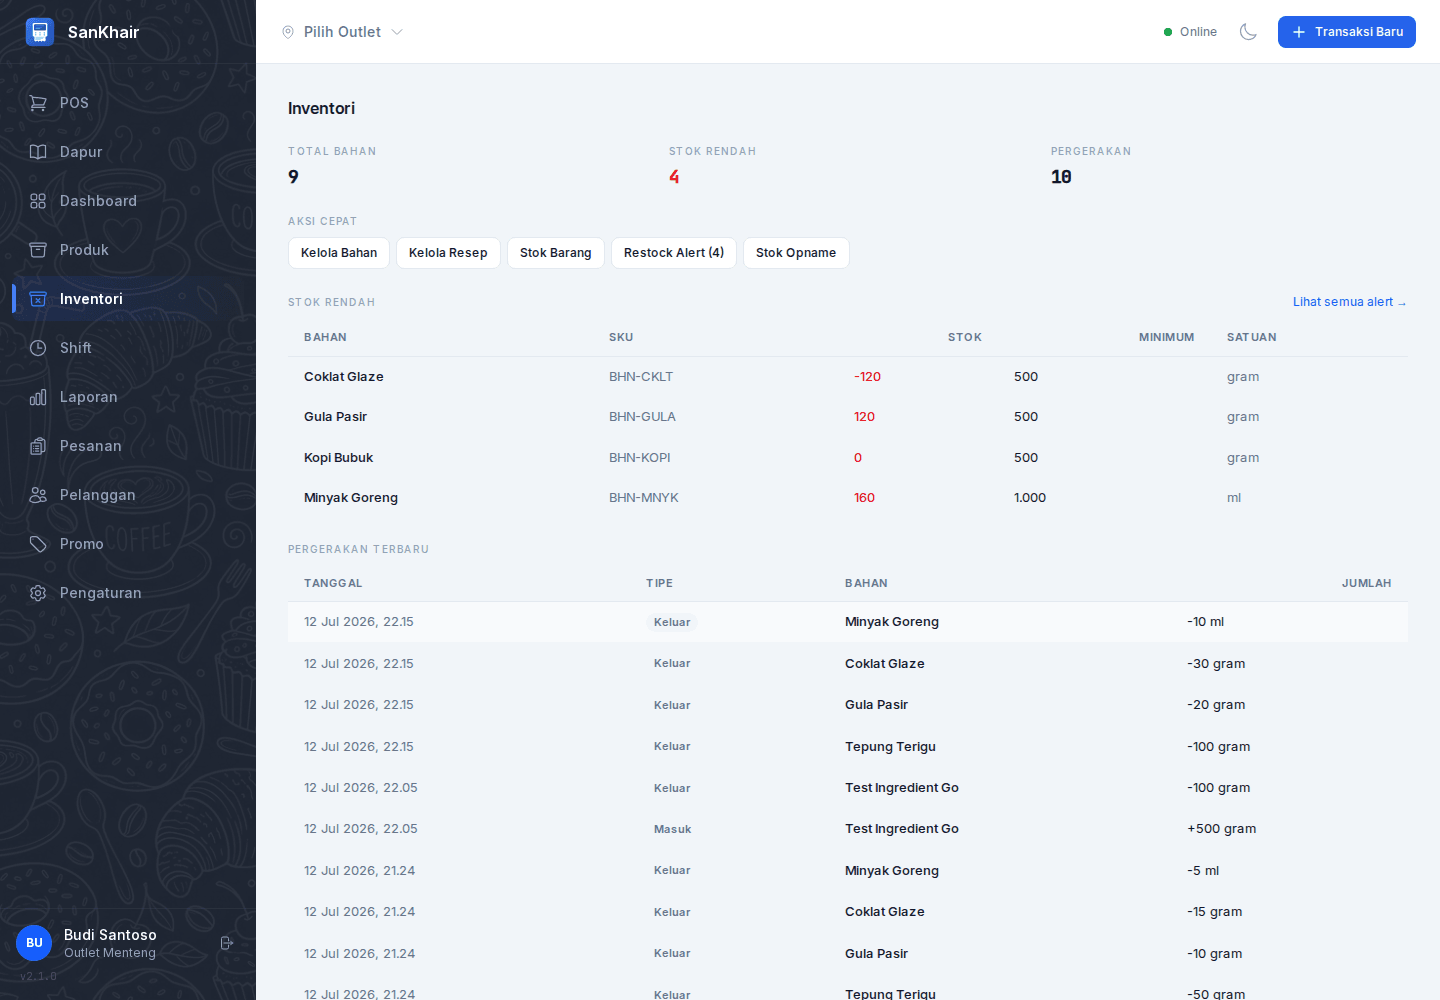Click the Kelola Resep button
The width and height of the screenshot is (1440, 1000).
coord(448,253)
